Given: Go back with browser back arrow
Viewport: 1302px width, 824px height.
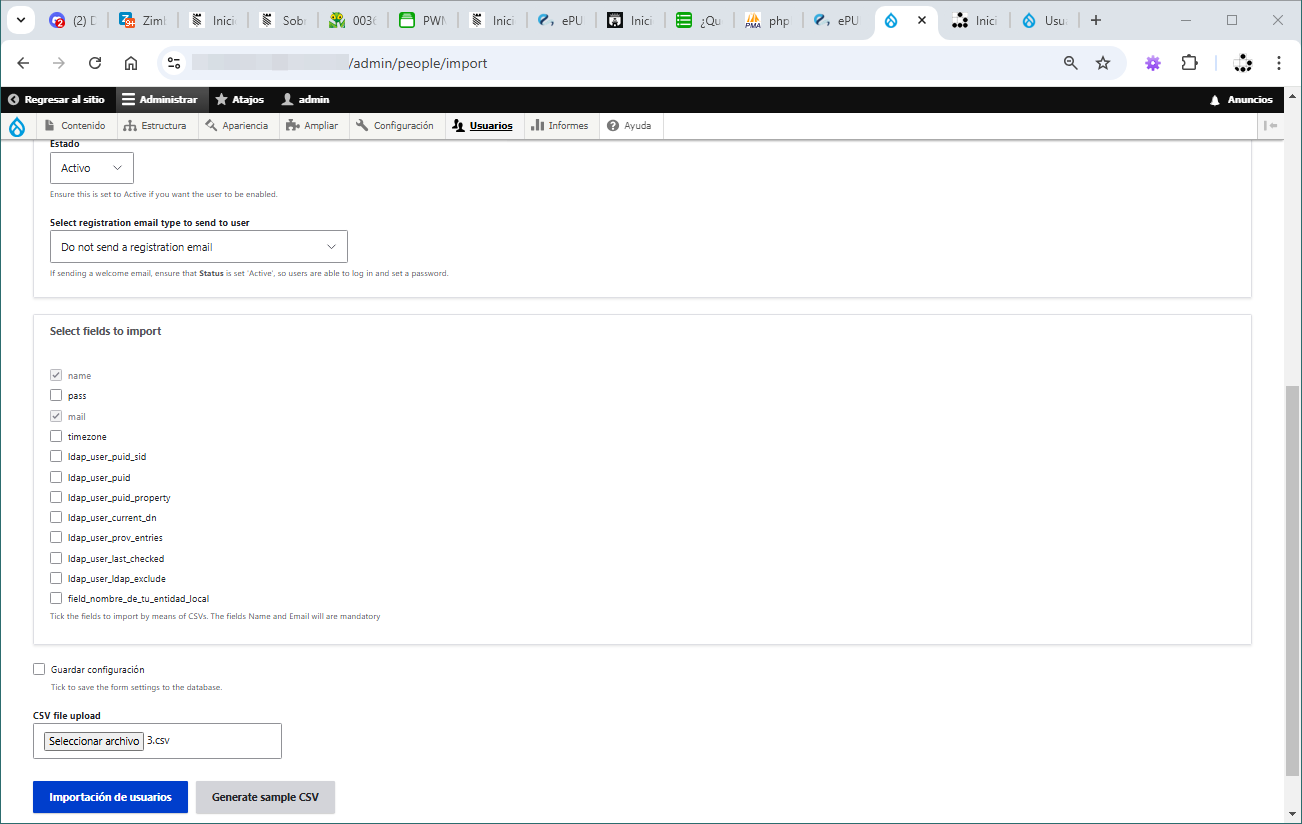Looking at the screenshot, I should tap(23, 63).
